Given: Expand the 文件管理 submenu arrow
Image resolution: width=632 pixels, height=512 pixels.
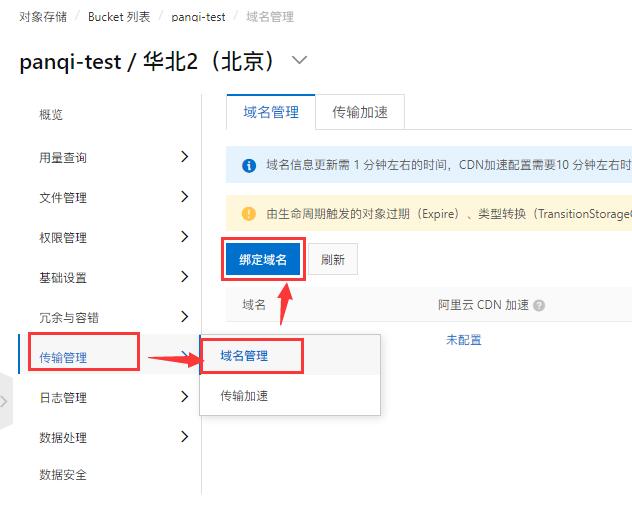Looking at the screenshot, I should (x=185, y=196).
